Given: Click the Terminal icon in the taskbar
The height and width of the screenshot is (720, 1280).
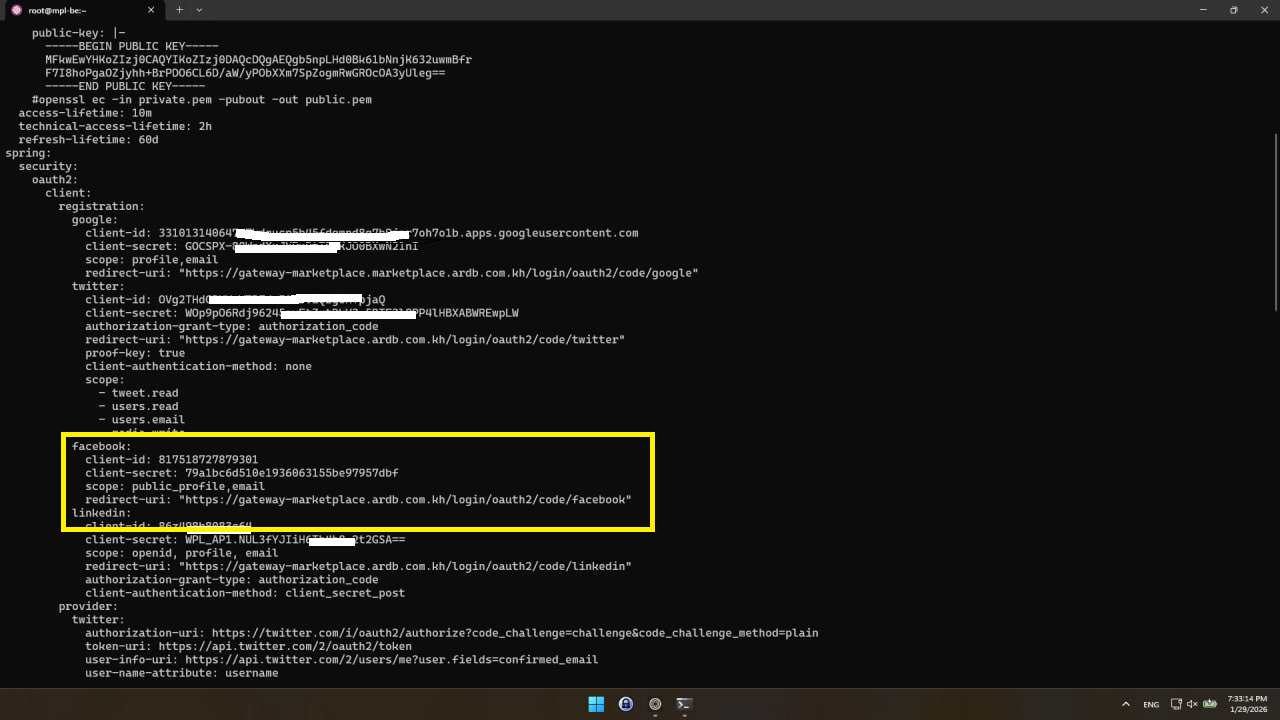Looking at the screenshot, I should 684,704.
